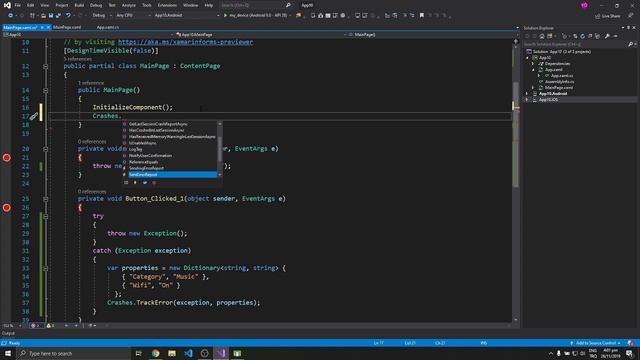Viewport: 640px width, 360px height.
Task: Click the IntelliSense list scrollbar
Action: [x=220, y=149]
